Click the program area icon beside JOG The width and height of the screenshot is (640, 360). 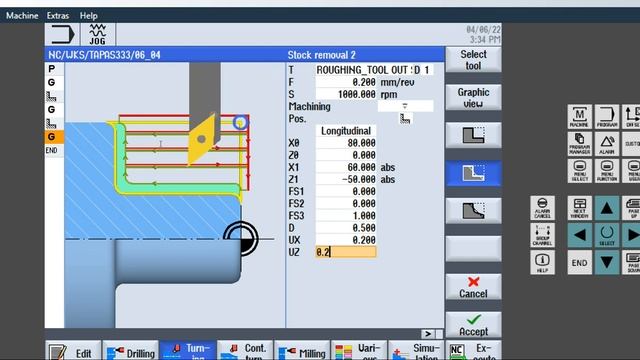point(62,34)
